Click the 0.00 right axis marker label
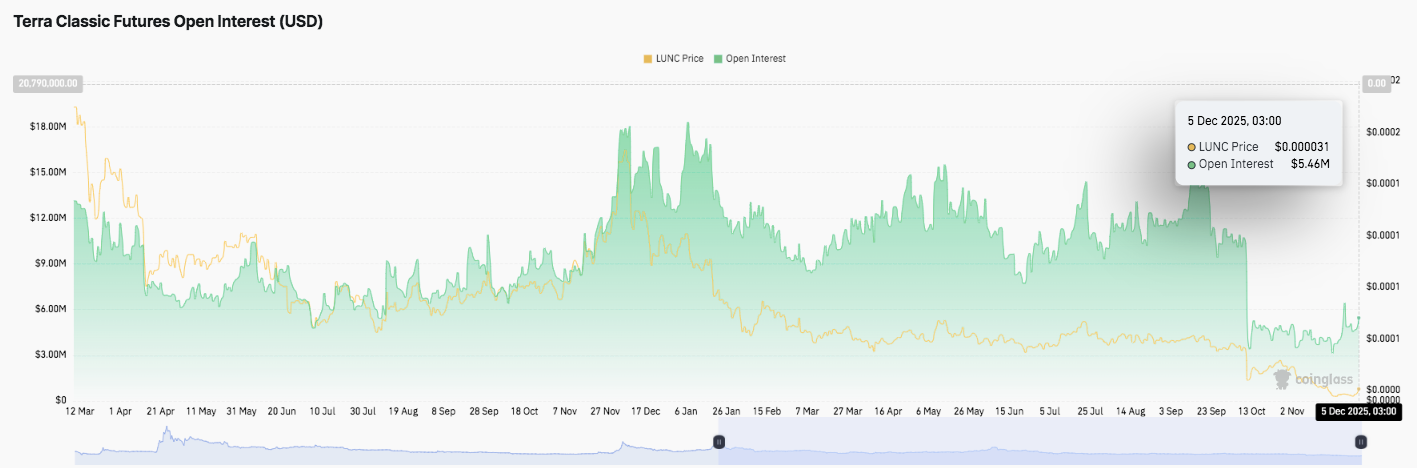This screenshot has height=468, width=1417. pos(1376,84)
